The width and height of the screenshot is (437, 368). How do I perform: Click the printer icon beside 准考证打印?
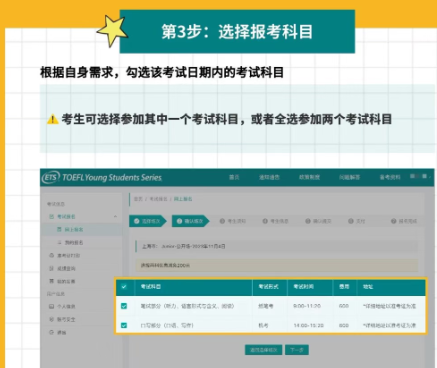point(51,255)
